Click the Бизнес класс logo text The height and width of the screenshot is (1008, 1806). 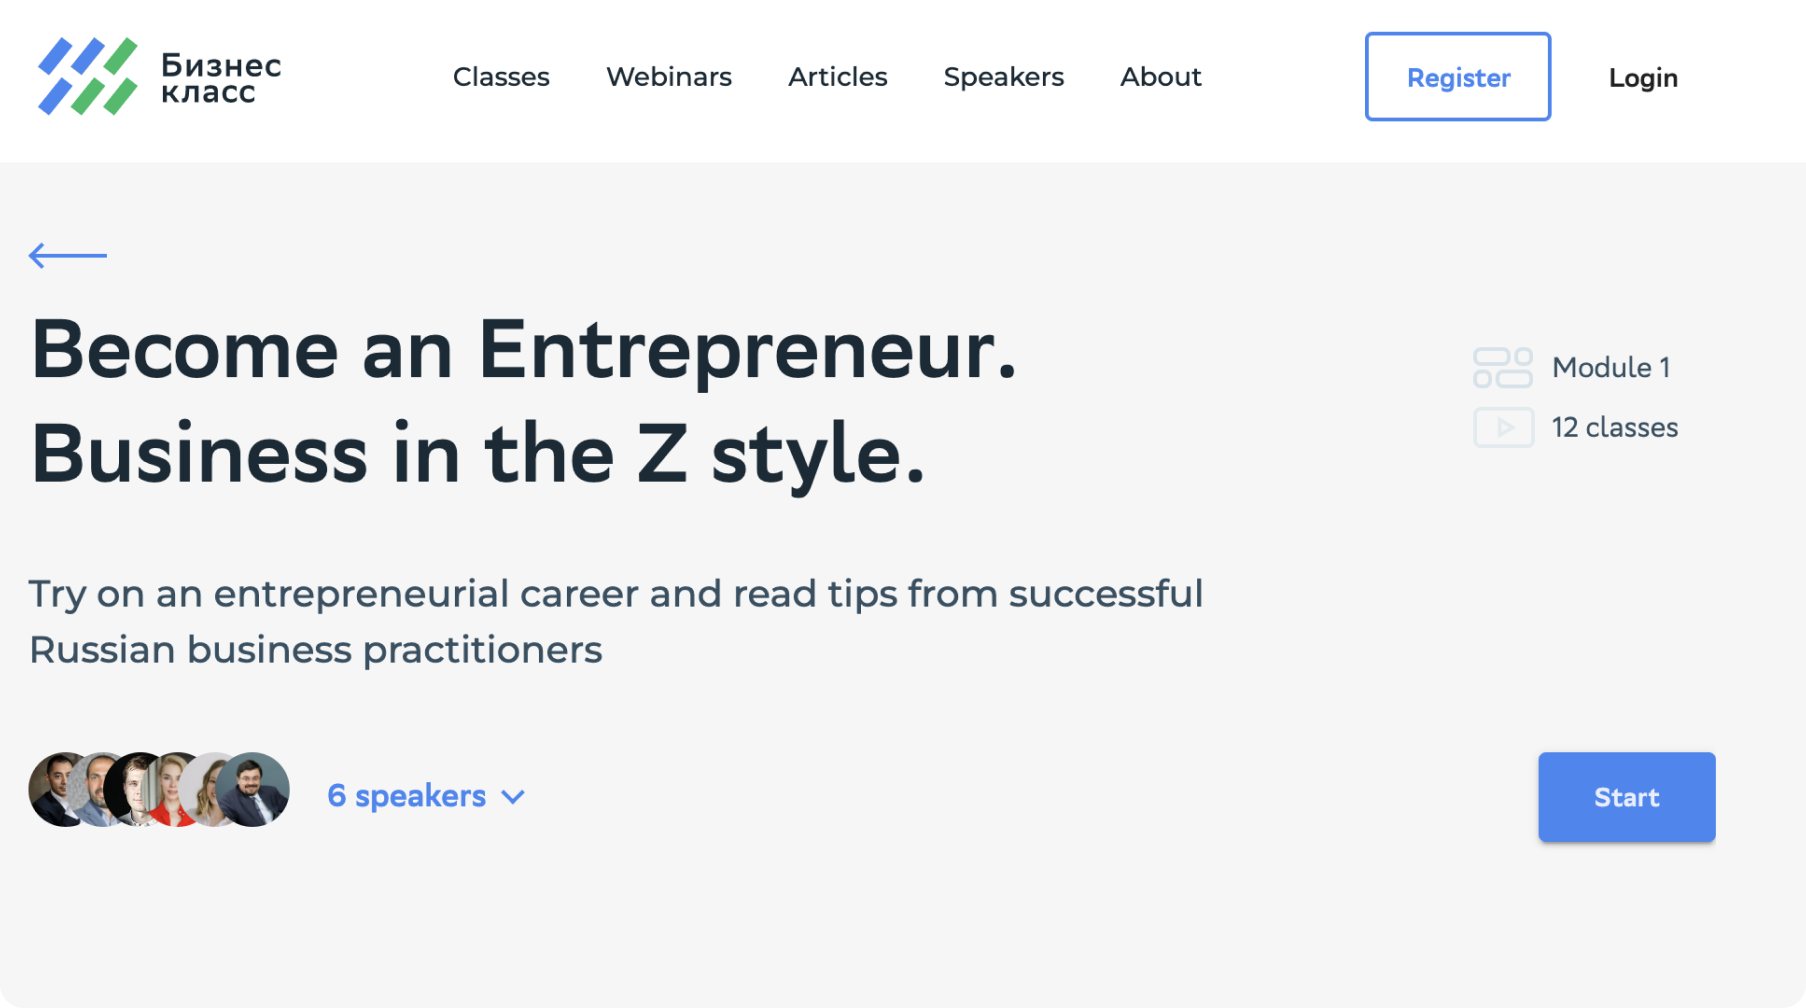221,78
